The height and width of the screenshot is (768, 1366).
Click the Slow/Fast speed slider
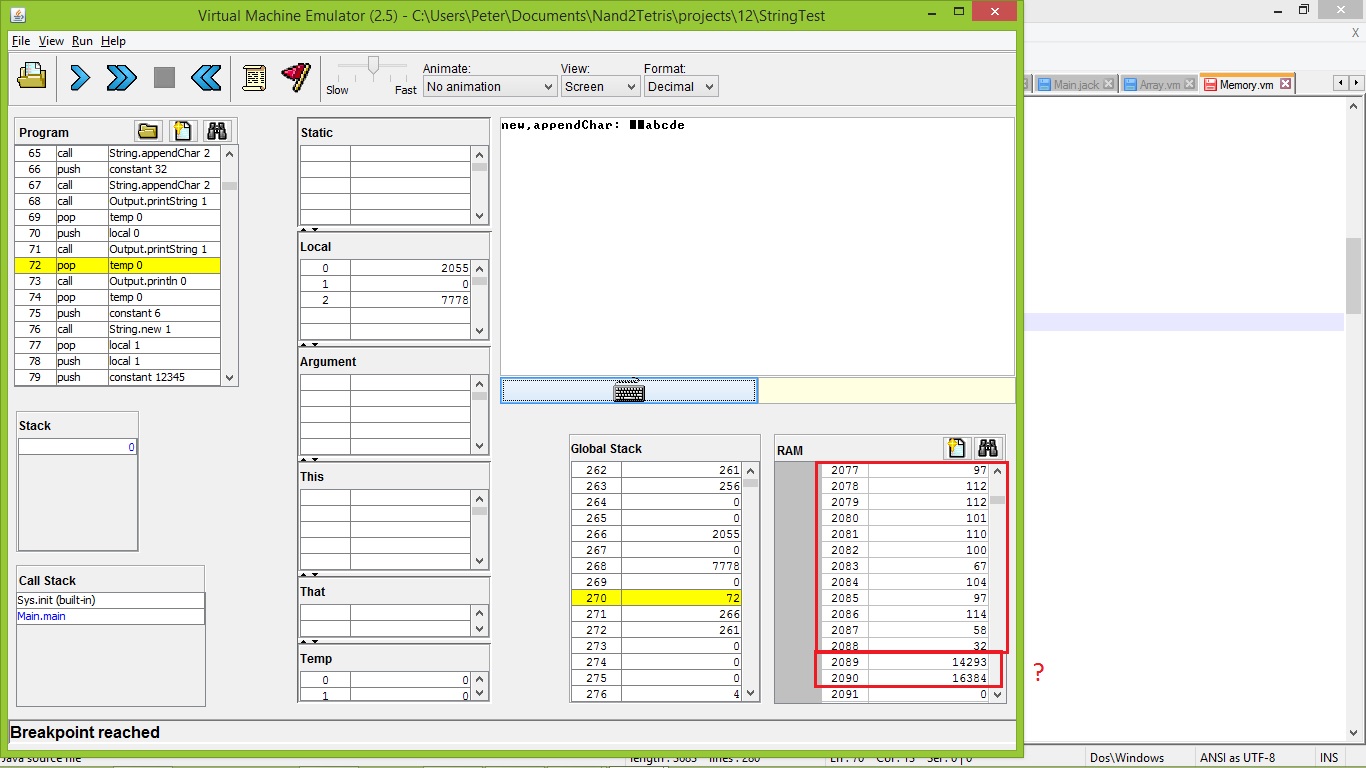coord(373,67)
